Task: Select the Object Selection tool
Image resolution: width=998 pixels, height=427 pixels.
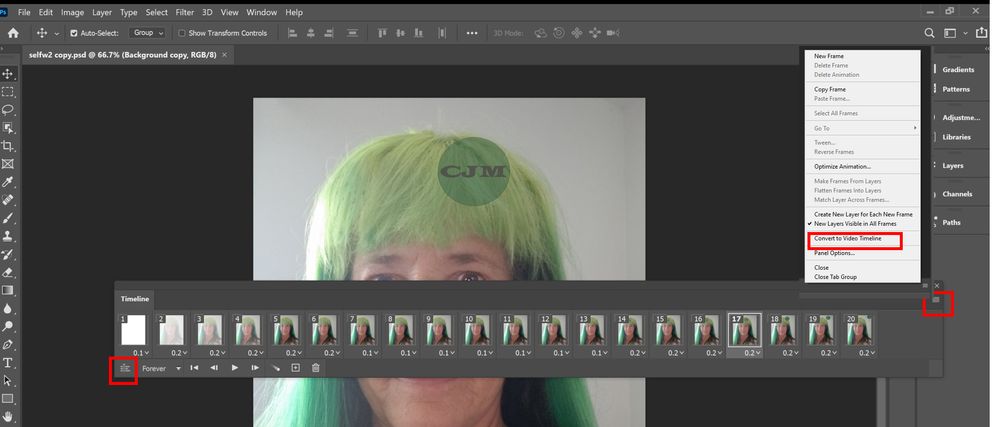Action: pos(8,128)
